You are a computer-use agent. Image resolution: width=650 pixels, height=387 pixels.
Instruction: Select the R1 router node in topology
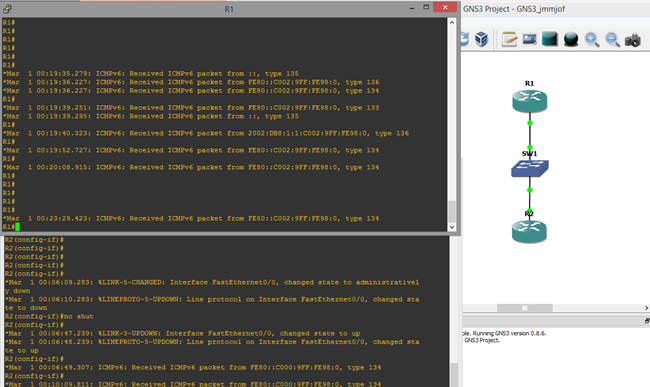point(529,101)
